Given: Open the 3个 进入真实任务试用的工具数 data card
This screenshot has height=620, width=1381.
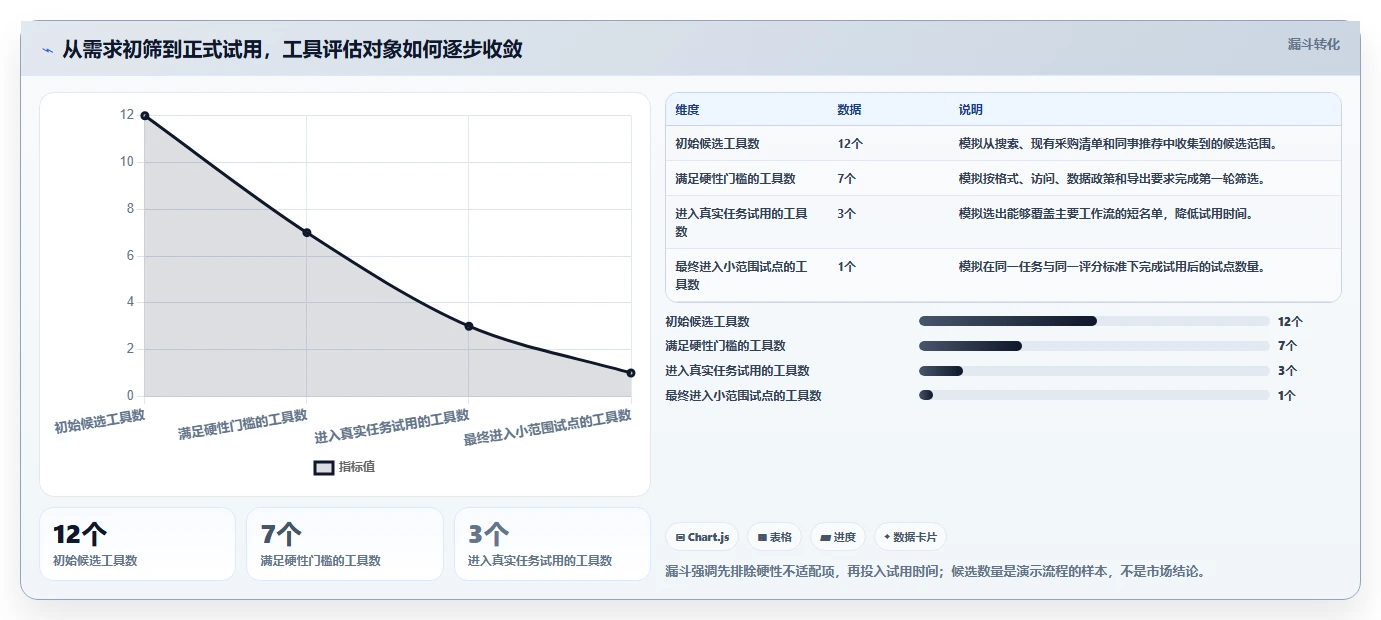Looking at the screenshot, I should click(552, 544).
